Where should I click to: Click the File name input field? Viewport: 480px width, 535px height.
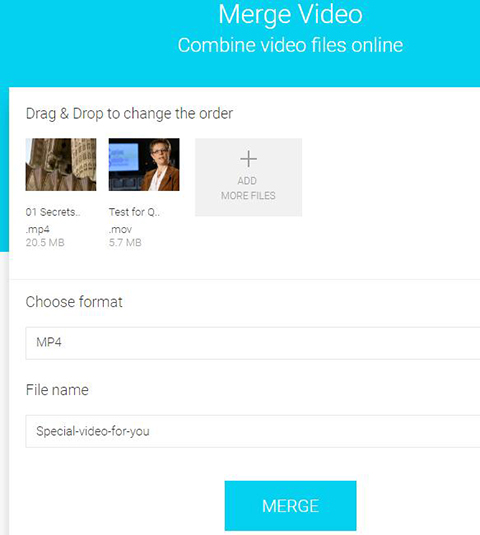point(253,431)
